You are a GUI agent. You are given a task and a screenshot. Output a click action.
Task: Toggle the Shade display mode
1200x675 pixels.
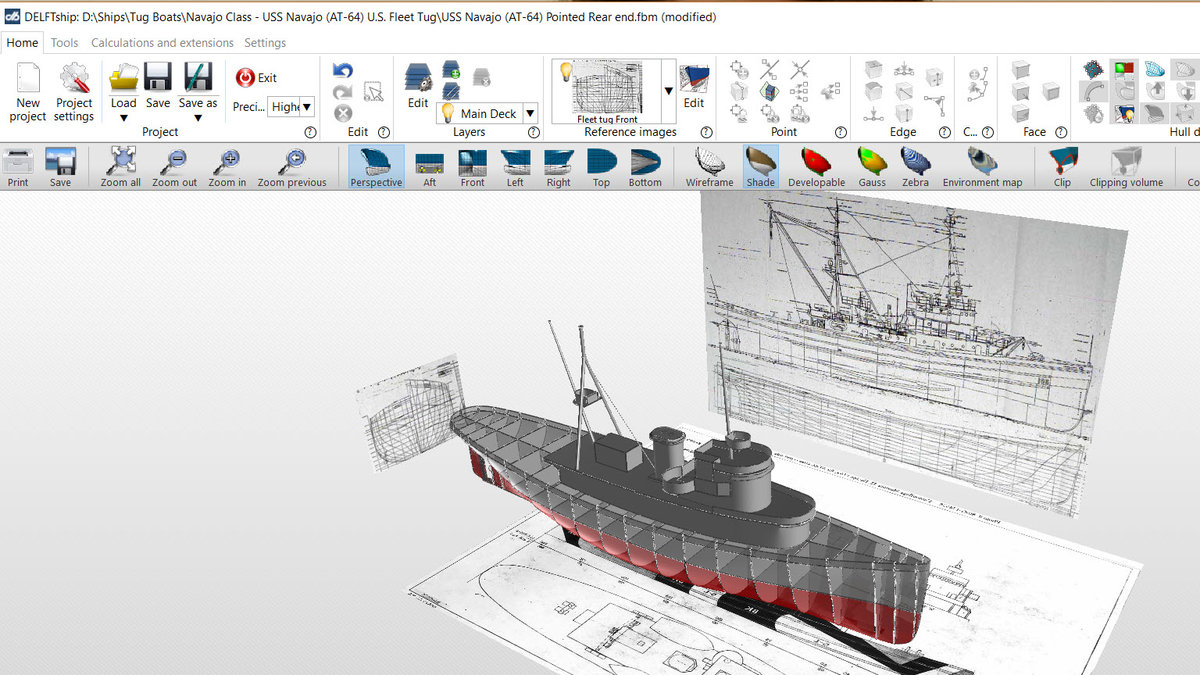click(760, 167)
